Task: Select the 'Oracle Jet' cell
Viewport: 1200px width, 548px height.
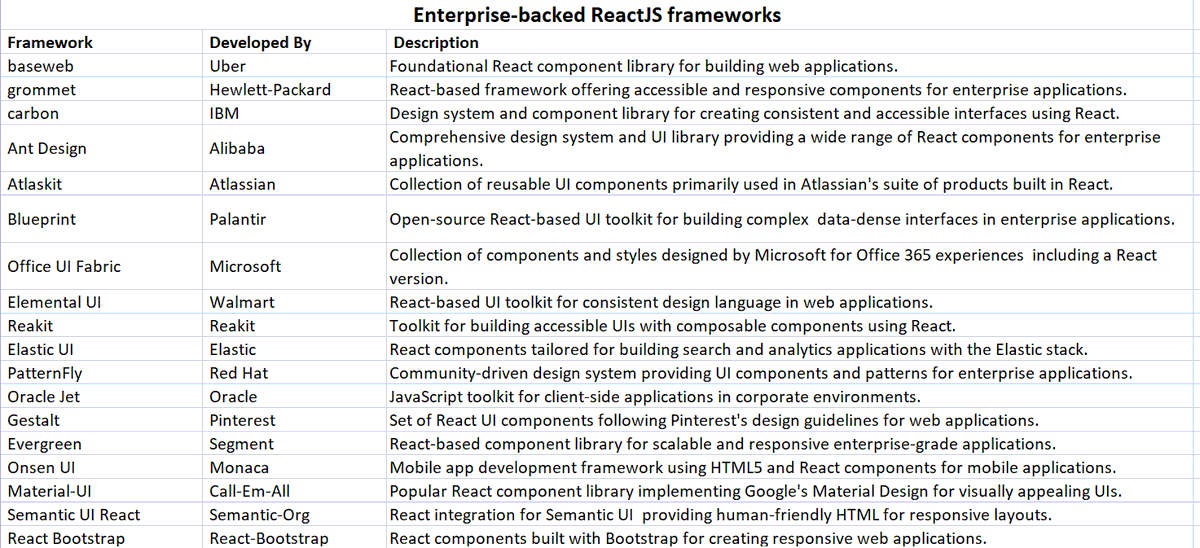Action: [x=102, y=396]
